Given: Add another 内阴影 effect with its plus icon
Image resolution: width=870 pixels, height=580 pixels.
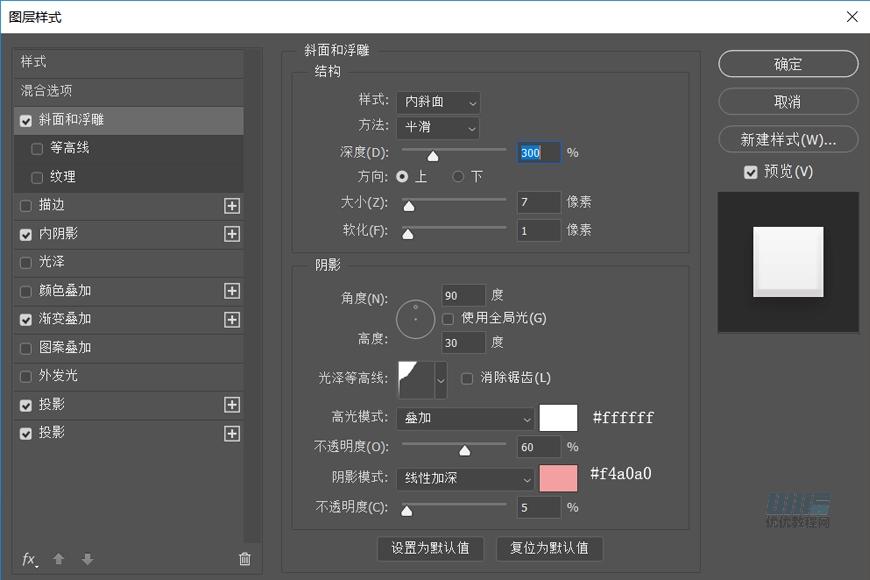Looking at the screenshot, I should coord(232,234).
